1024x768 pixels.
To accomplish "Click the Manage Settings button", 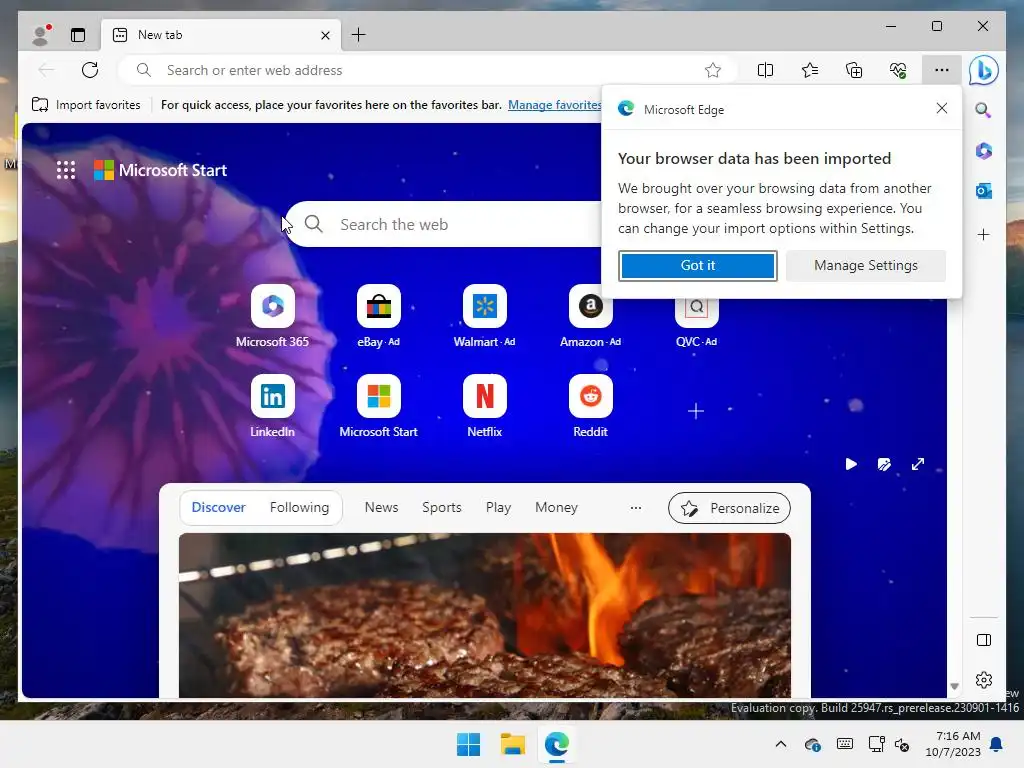I will [x=865, y=266].
